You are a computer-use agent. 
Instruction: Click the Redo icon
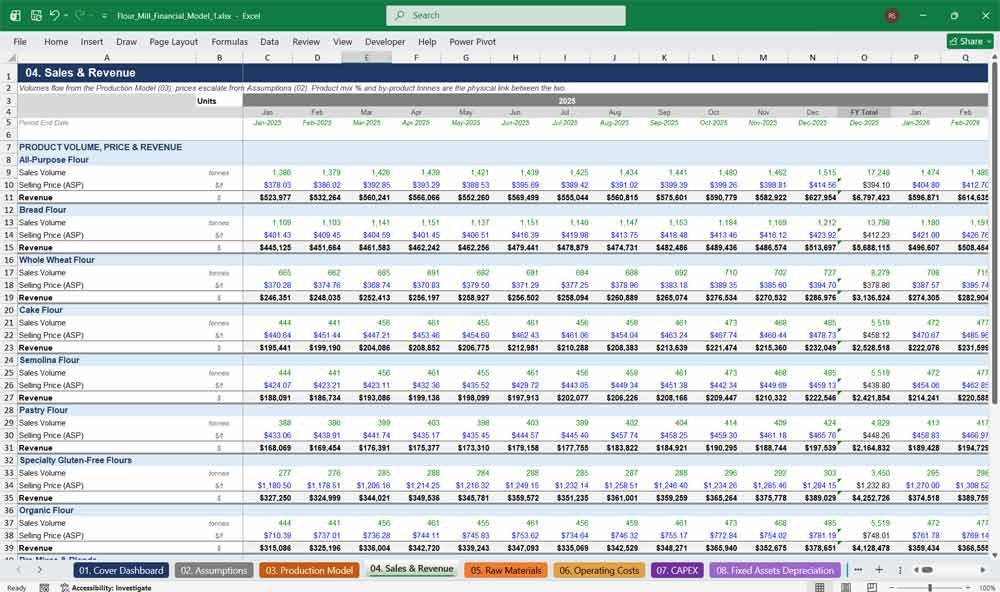[80, 15]
